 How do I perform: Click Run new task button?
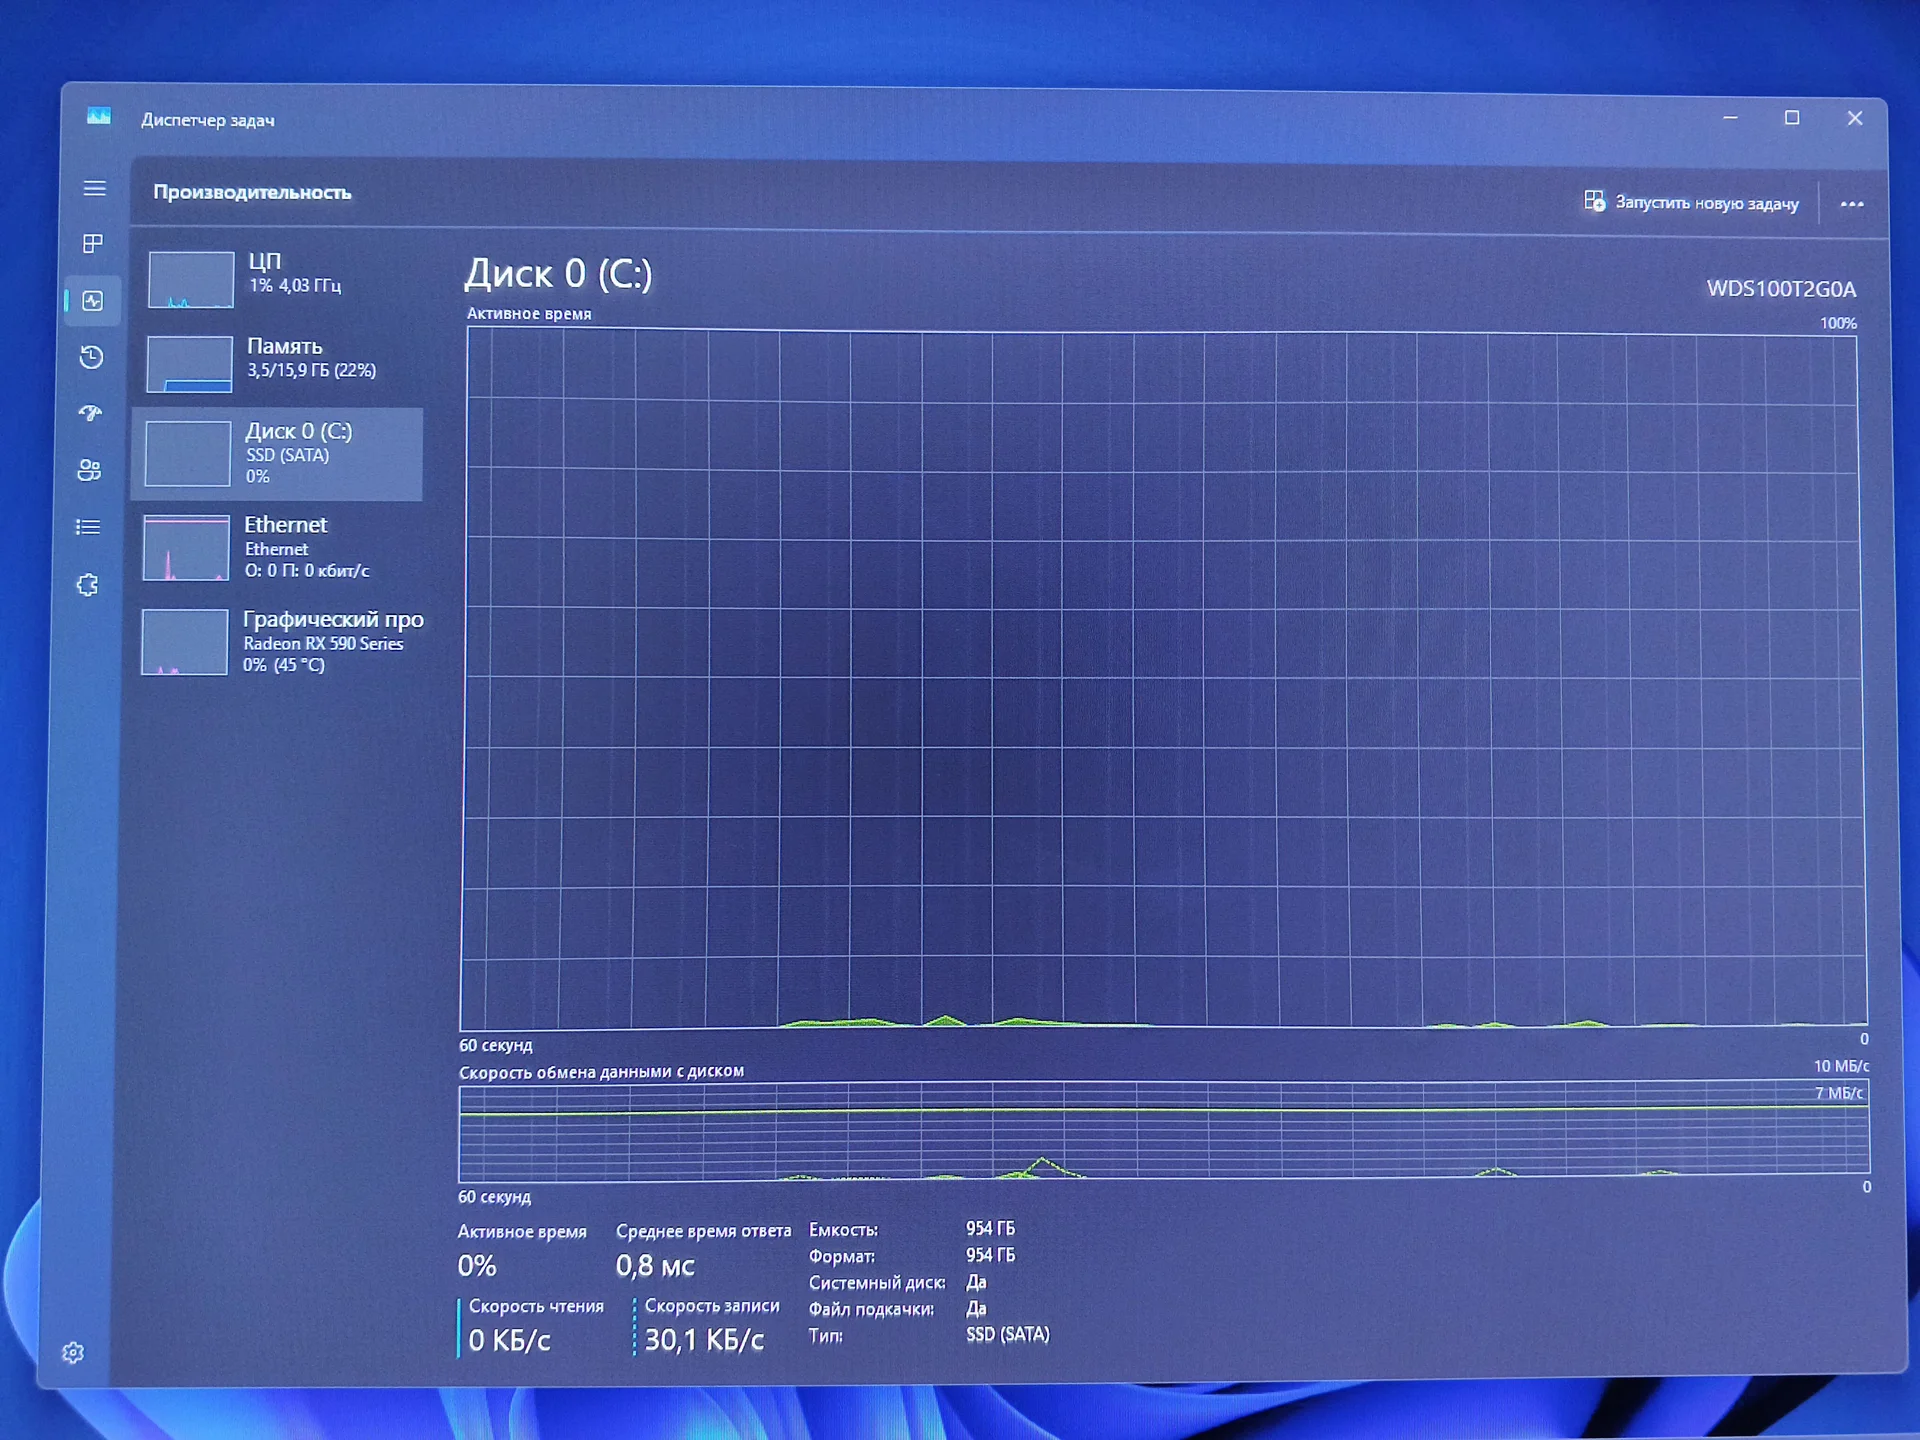point(1692,202)
